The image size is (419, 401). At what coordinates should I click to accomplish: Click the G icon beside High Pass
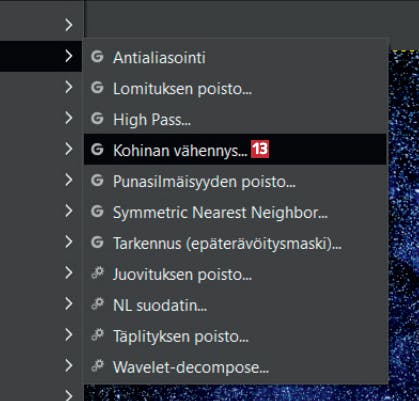click(97, 119)
